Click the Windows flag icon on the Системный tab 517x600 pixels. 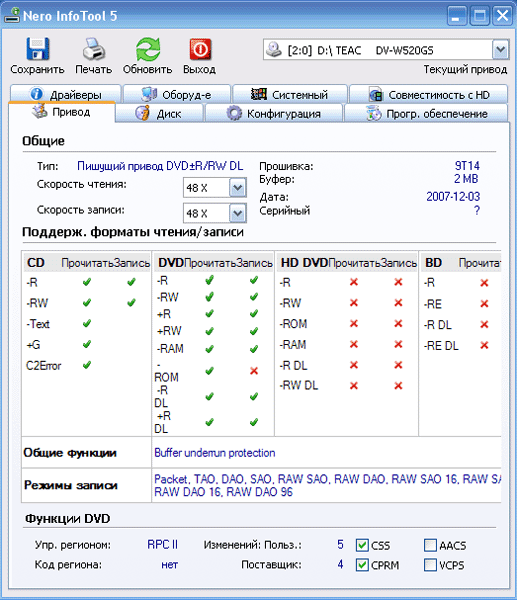click(259, 94)
